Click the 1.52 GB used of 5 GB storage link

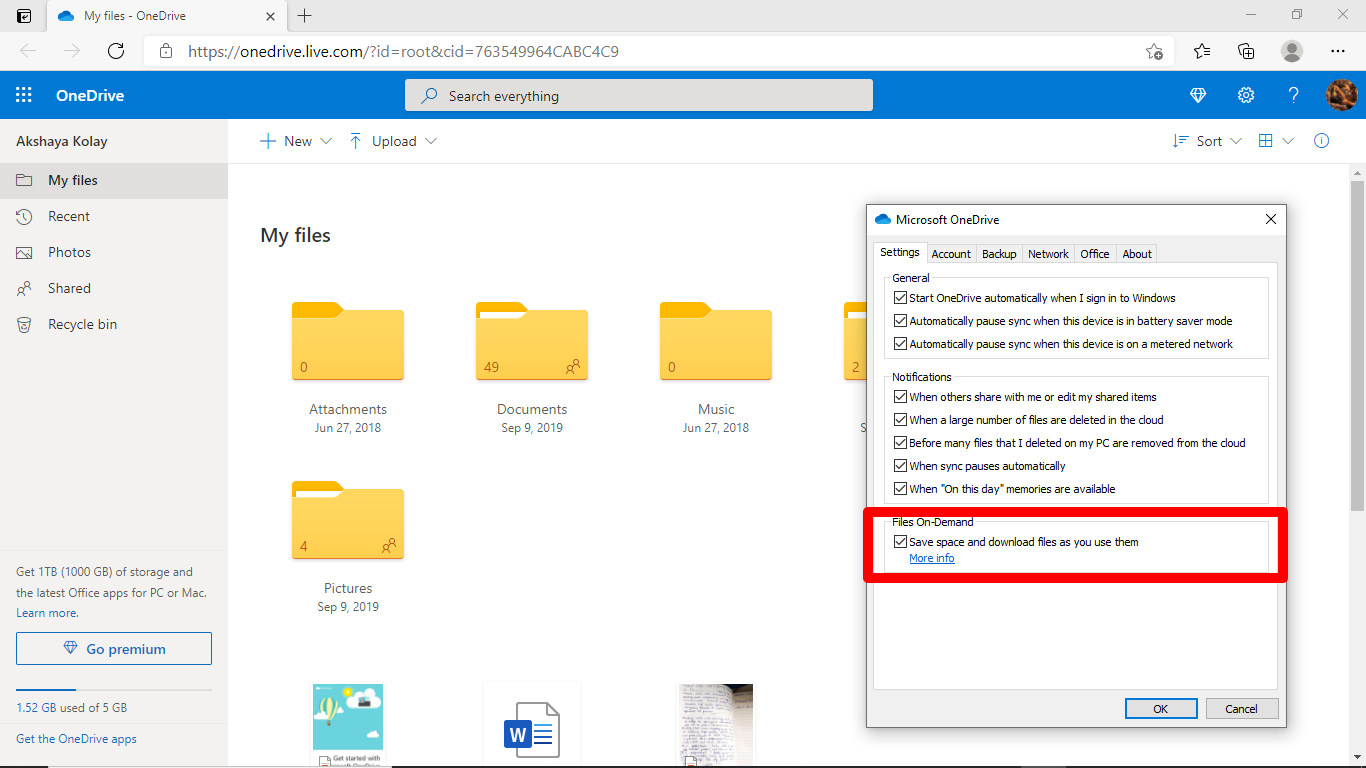pyautogui.click(x=71, y=707)
